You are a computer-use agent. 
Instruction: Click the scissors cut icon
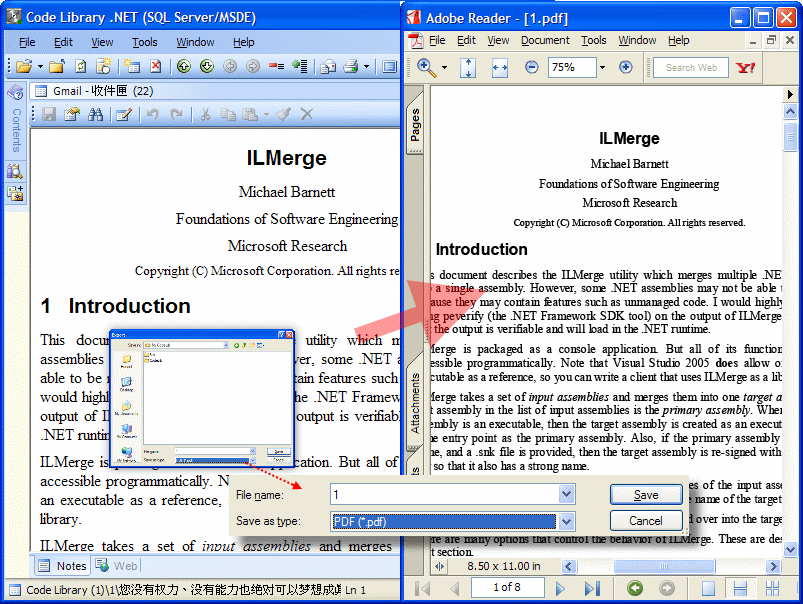(x=206, y=114)
